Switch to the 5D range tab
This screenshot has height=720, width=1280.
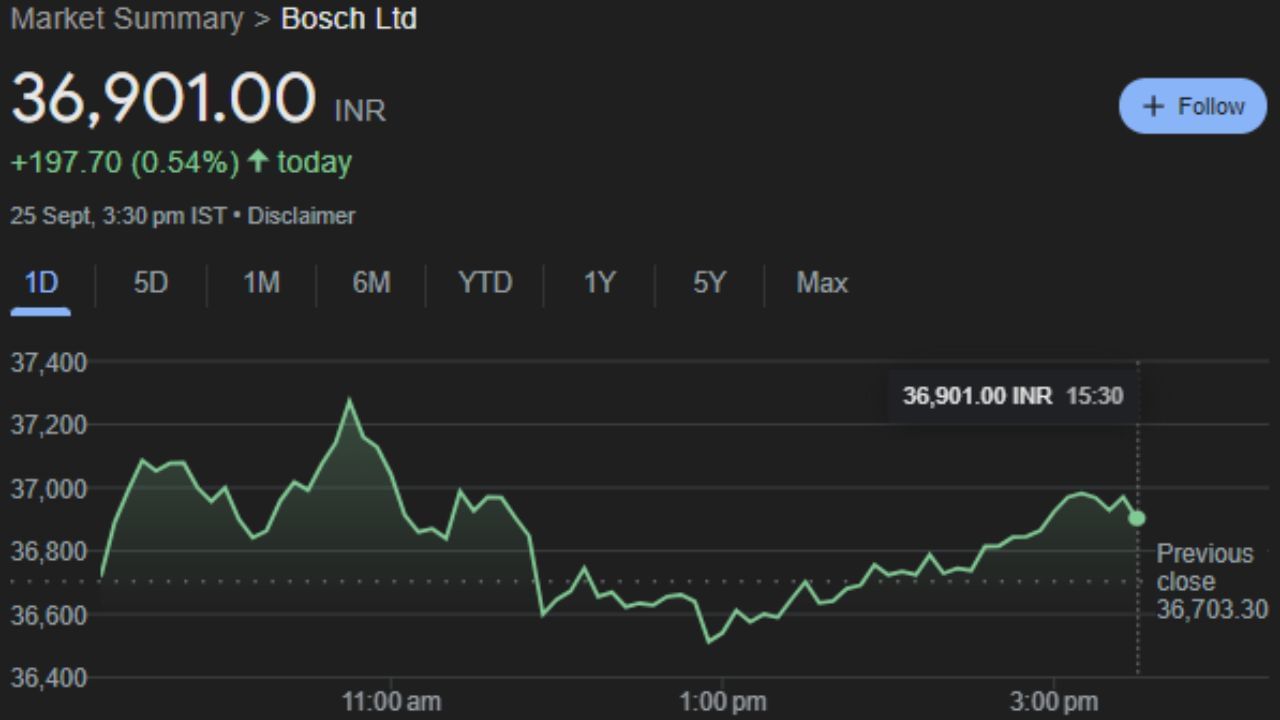150,283
